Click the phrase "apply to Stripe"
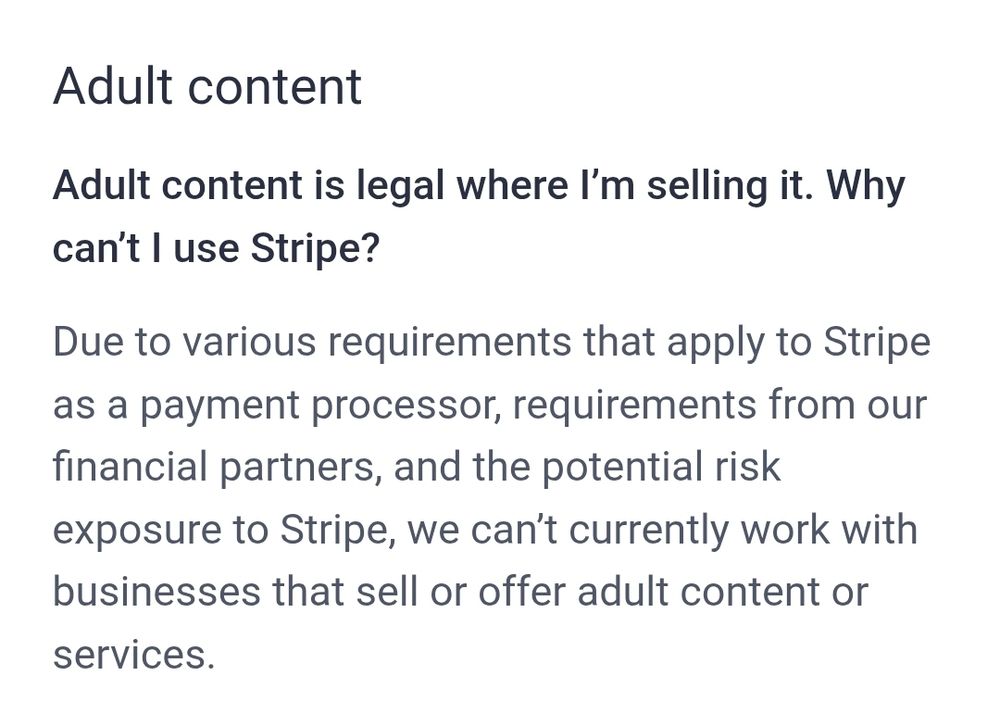 (x=799, y=342)
